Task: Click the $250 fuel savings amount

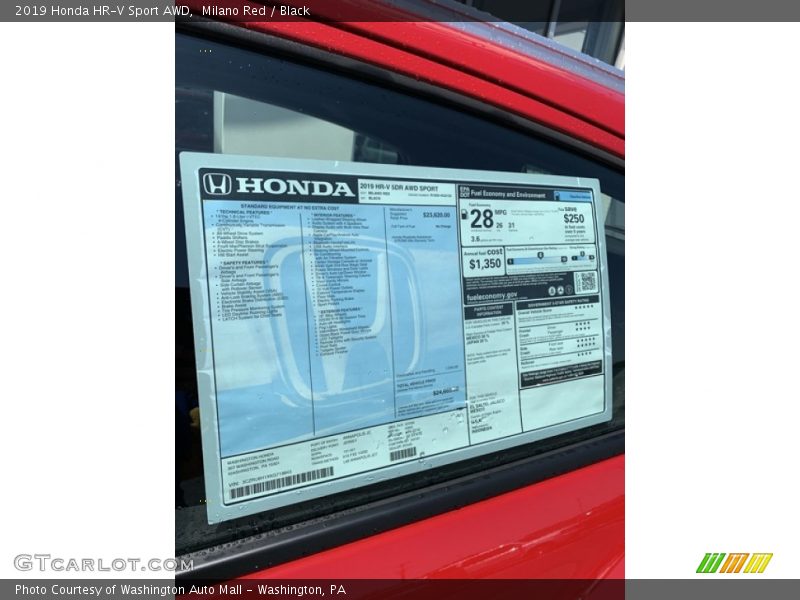Action: [573, 218]
